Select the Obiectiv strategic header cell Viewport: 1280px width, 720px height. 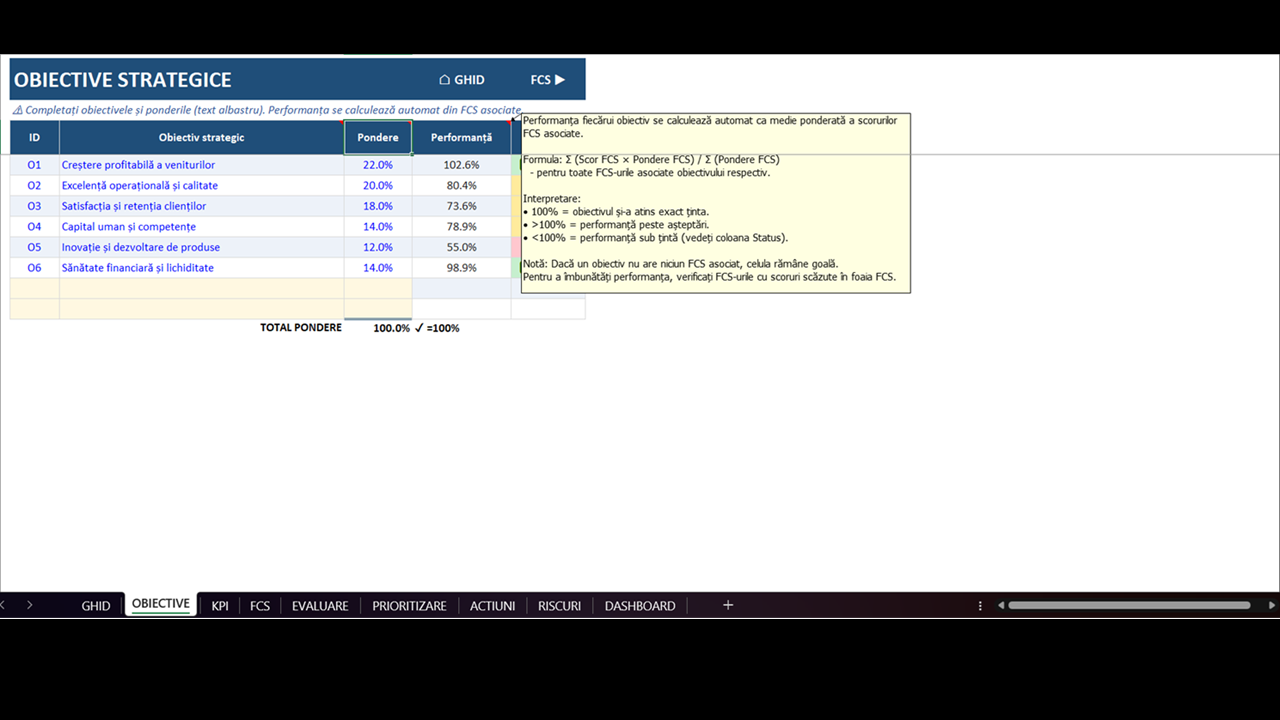201,137
